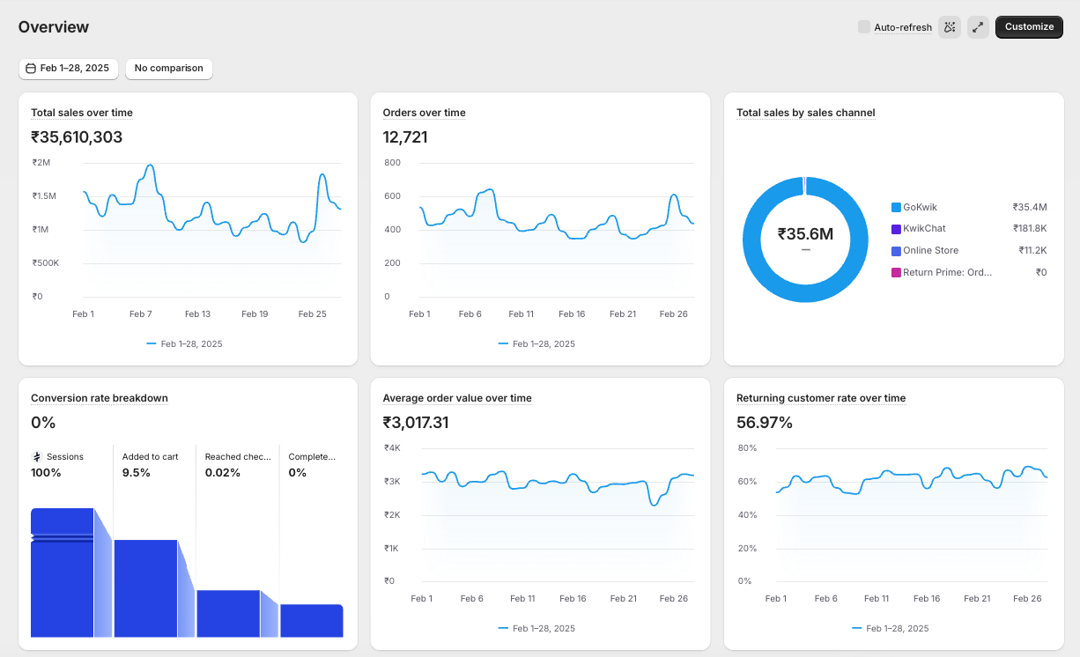Toggle the Total sales chart legend series
Image resolution: width=1080 pixels, height=657 pixels.
185,344
